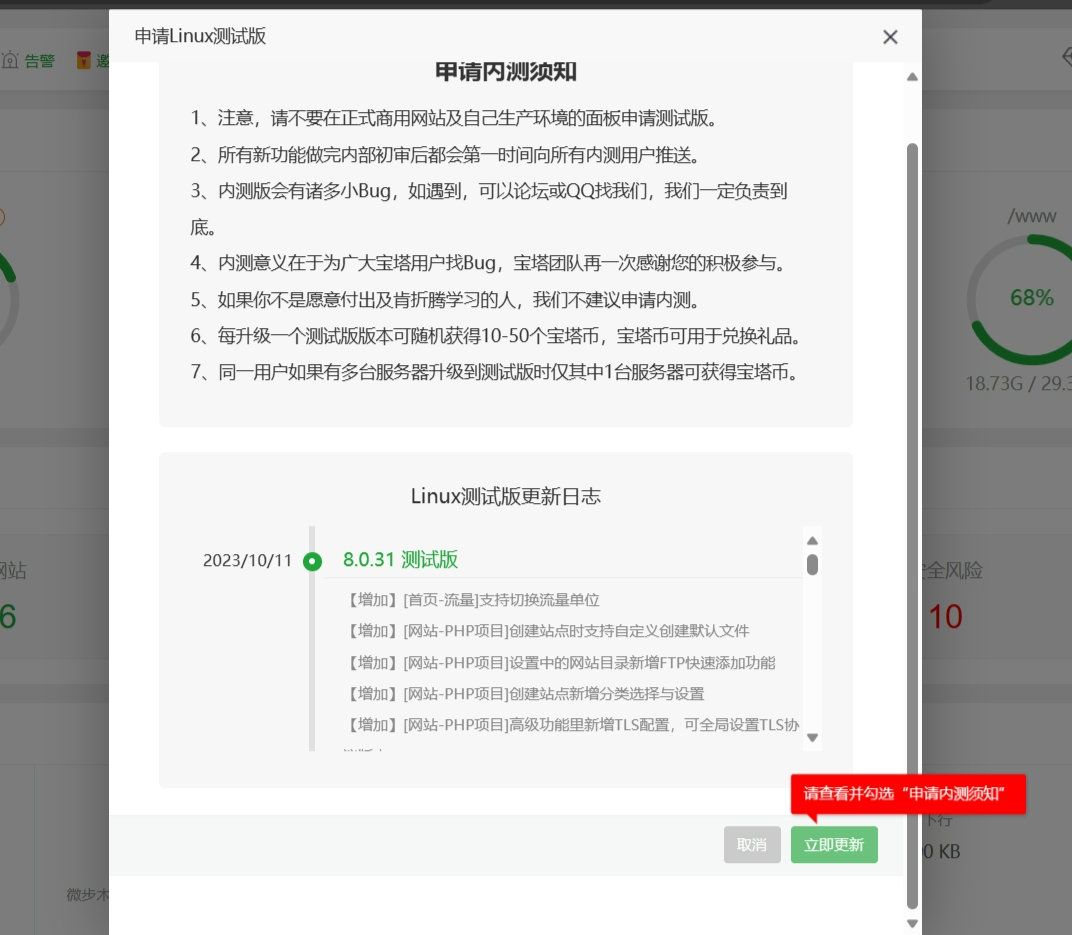The height and width of the screenshot is (935, 1072).
Task: Click the dialog title 申请Linux测试版
Action: point(200,36)
